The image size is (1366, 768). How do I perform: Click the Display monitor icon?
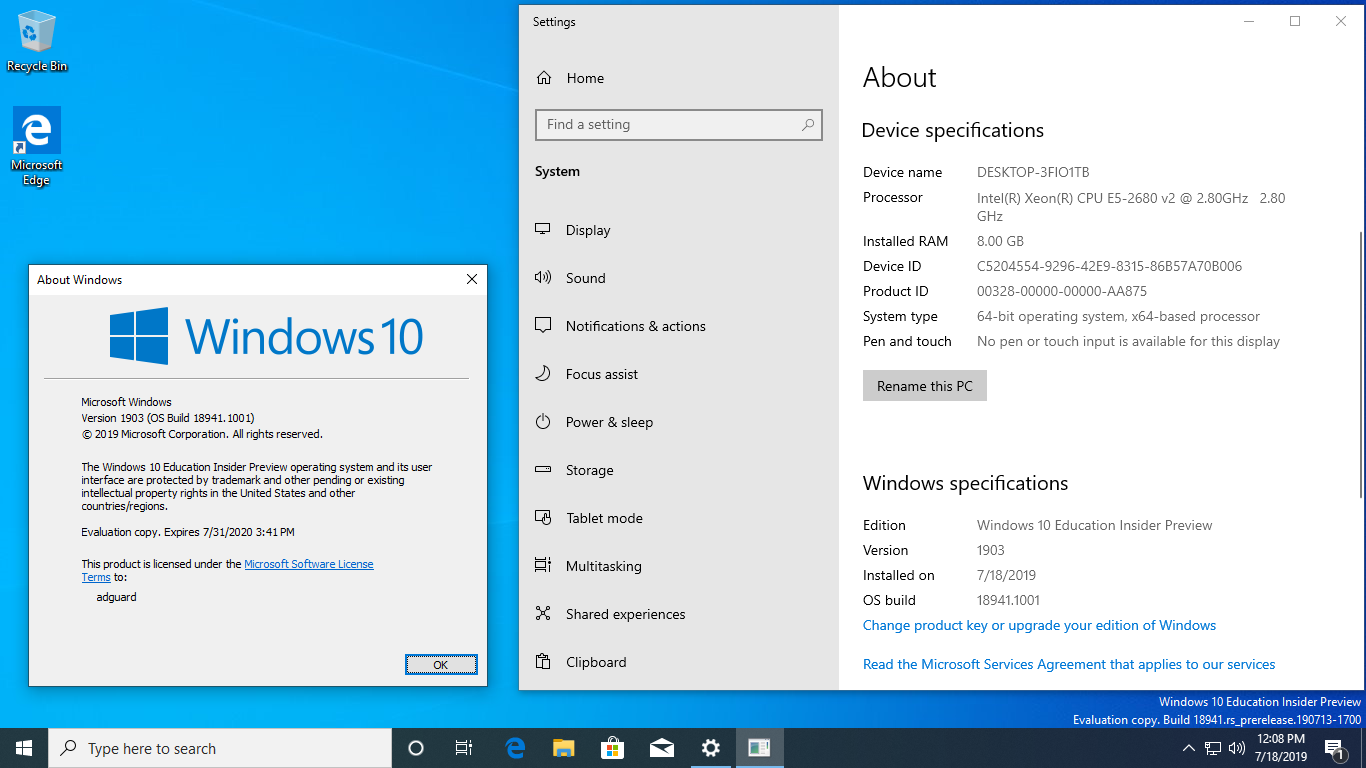point(543,230)
